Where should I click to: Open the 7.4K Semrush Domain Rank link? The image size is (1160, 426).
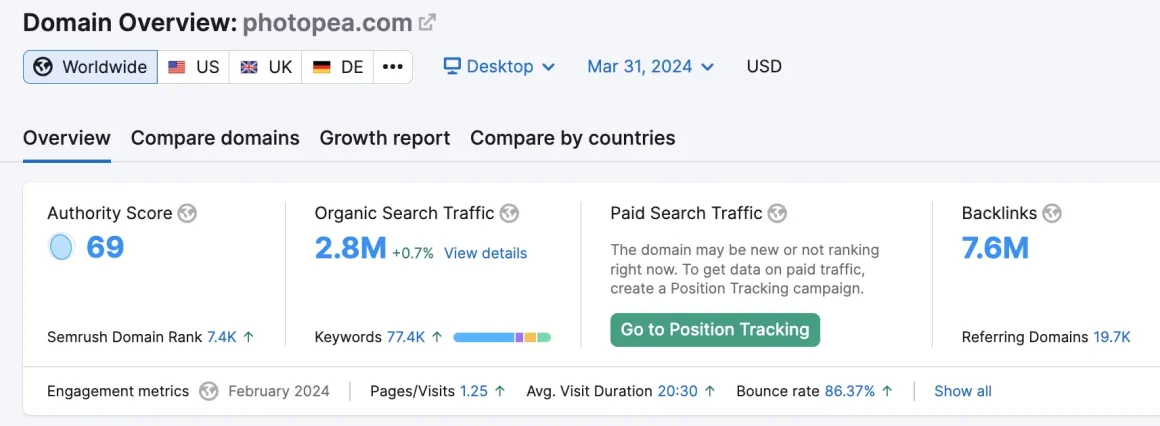[222, 337]
